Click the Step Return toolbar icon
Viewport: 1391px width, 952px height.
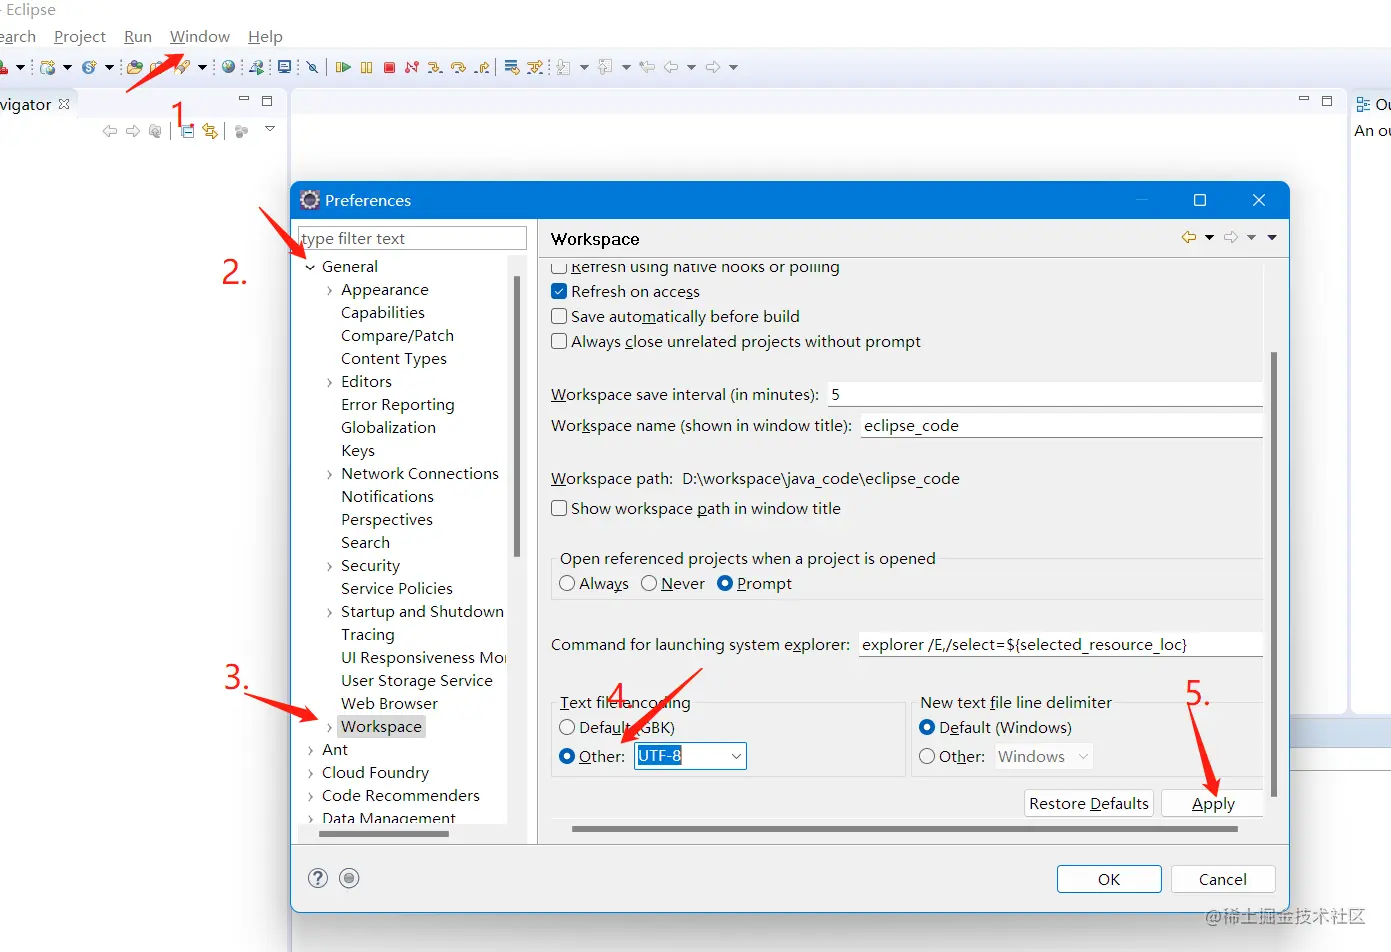482,67
